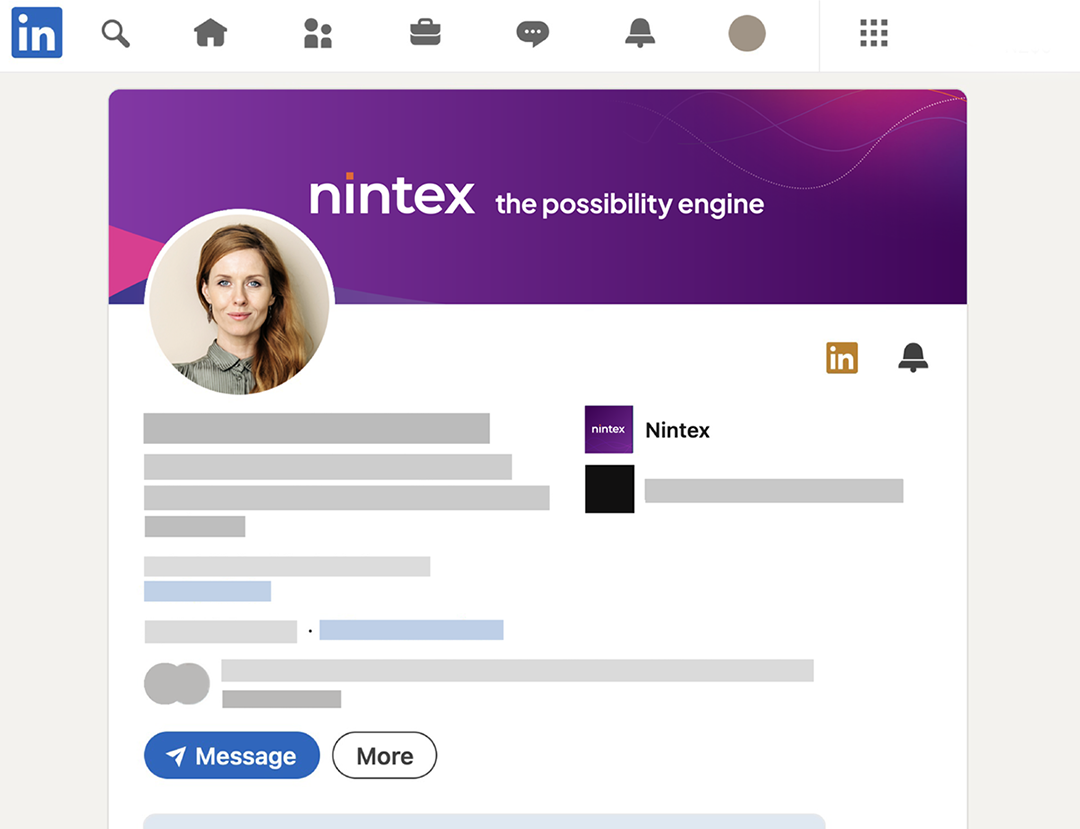Image resolution: width=1080 pixels, height=829 pixels.
Task: Open the purple Nintex company logo thumbnail
Action: coord(609,430)
